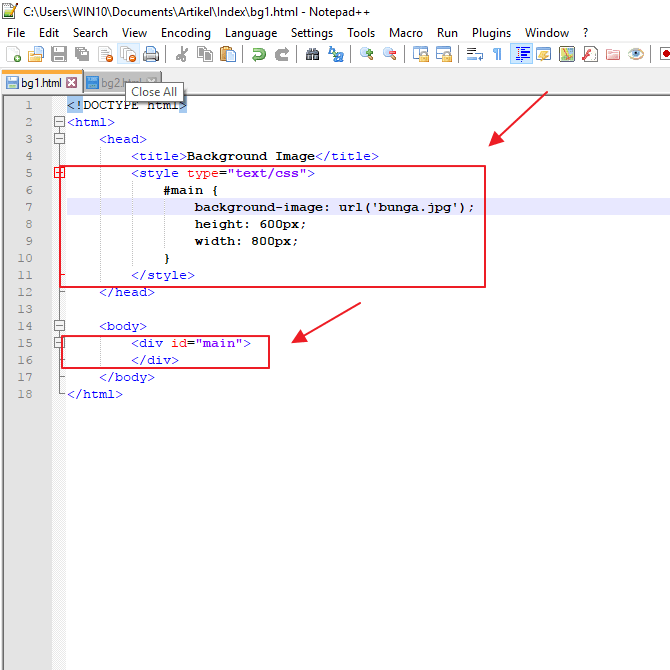Toggle Show All Characters pilcrow button
670x670 pixels.
pyautogui.click(x=497, y=54)
